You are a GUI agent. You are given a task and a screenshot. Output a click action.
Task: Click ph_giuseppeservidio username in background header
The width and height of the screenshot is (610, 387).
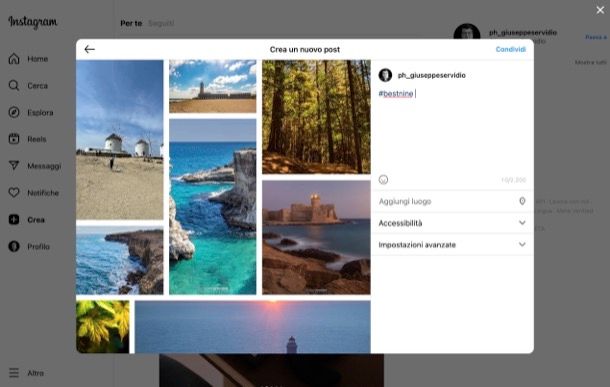pyautogui.click(x=523, y=33)
